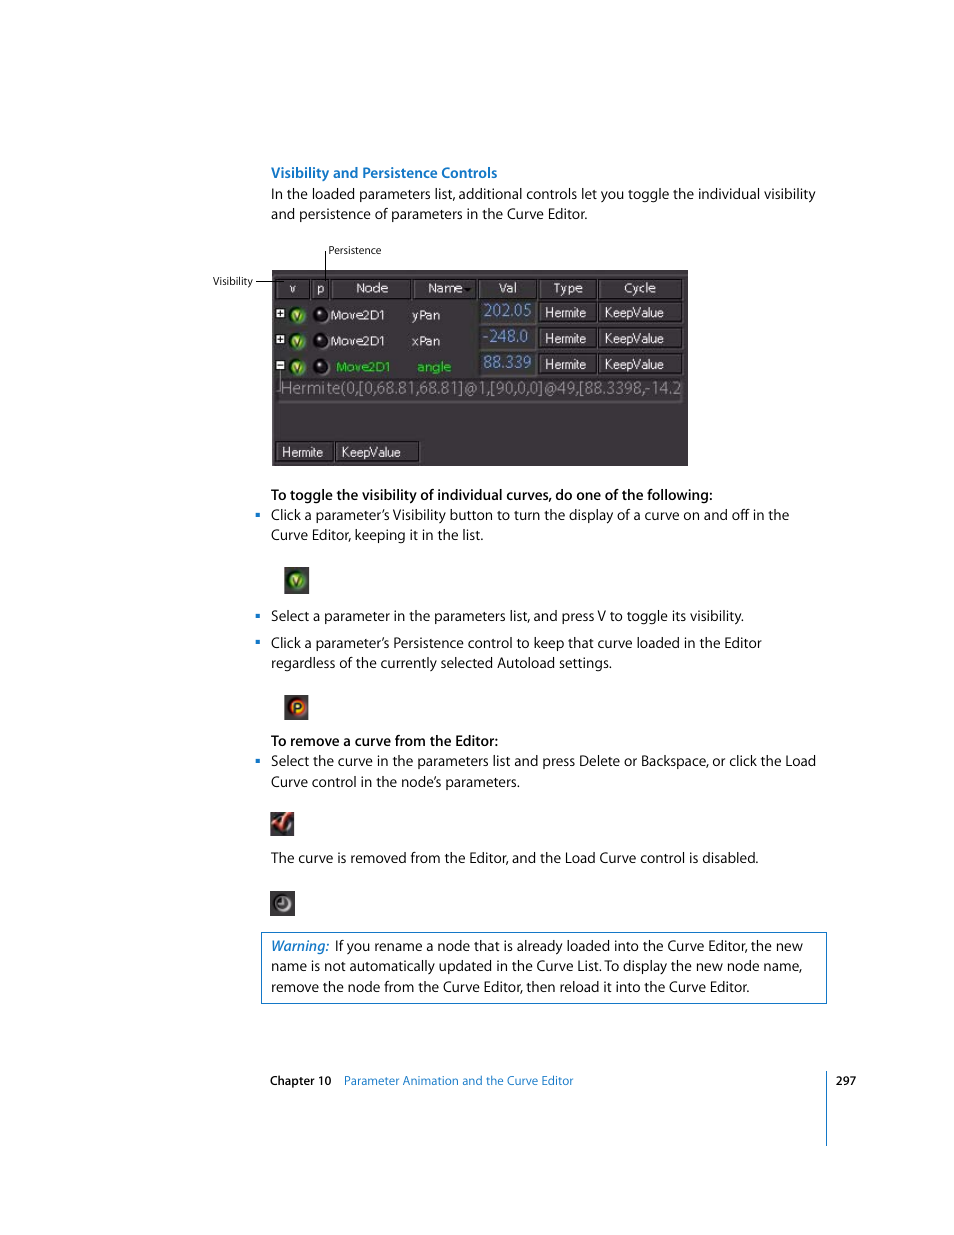Enable persistence for the yPan parameter

(320, 315)
